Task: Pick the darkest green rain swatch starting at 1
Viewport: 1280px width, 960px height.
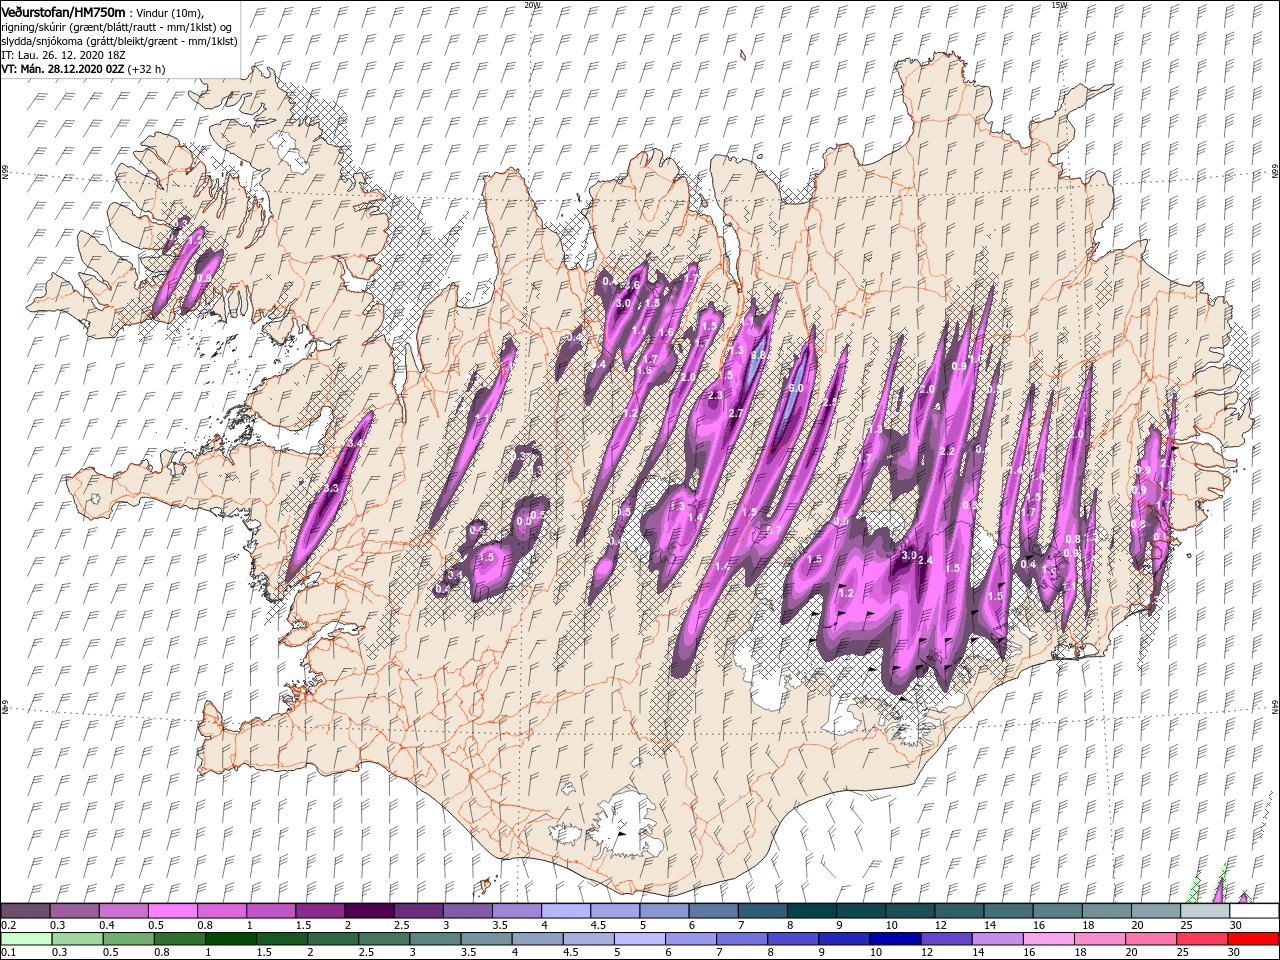Action: [x=230, y=939]
